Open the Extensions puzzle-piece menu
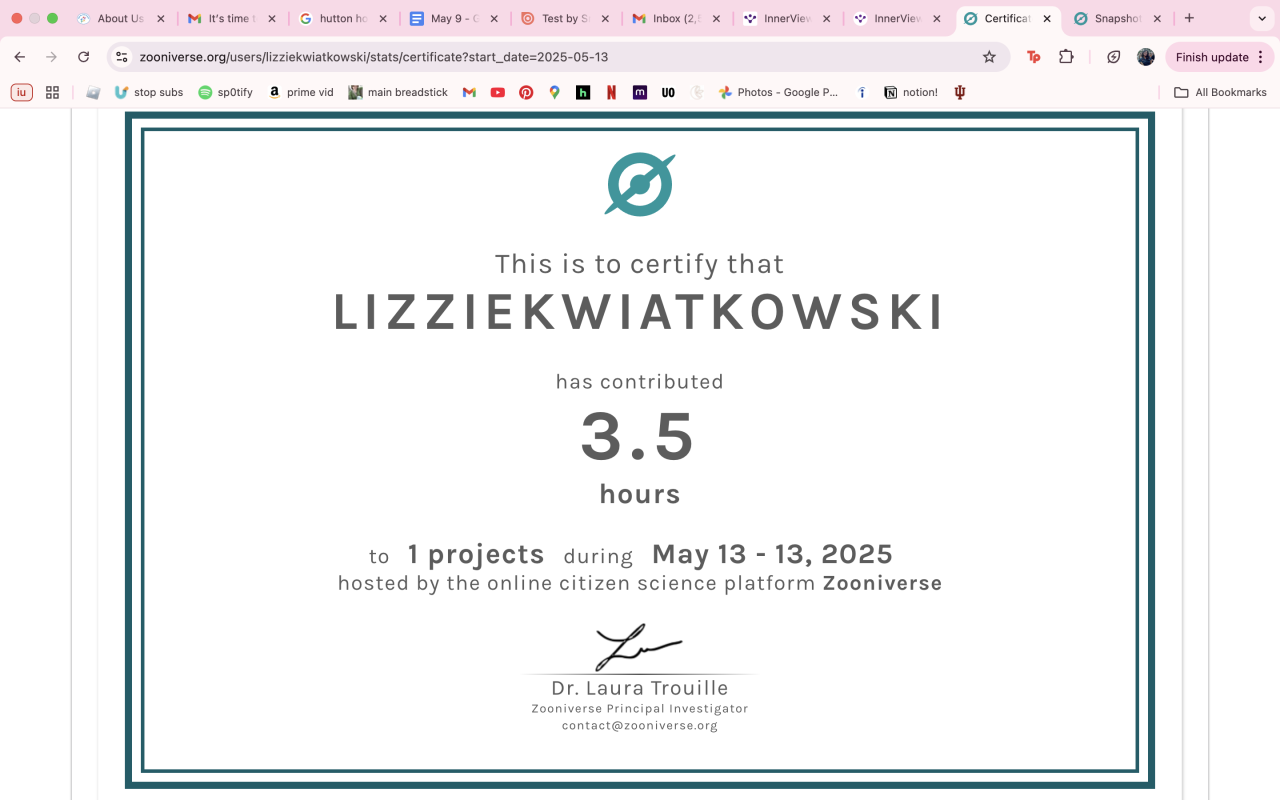Image resolution: width=1280 pixels, height=800 pixels. [1066, 57]
